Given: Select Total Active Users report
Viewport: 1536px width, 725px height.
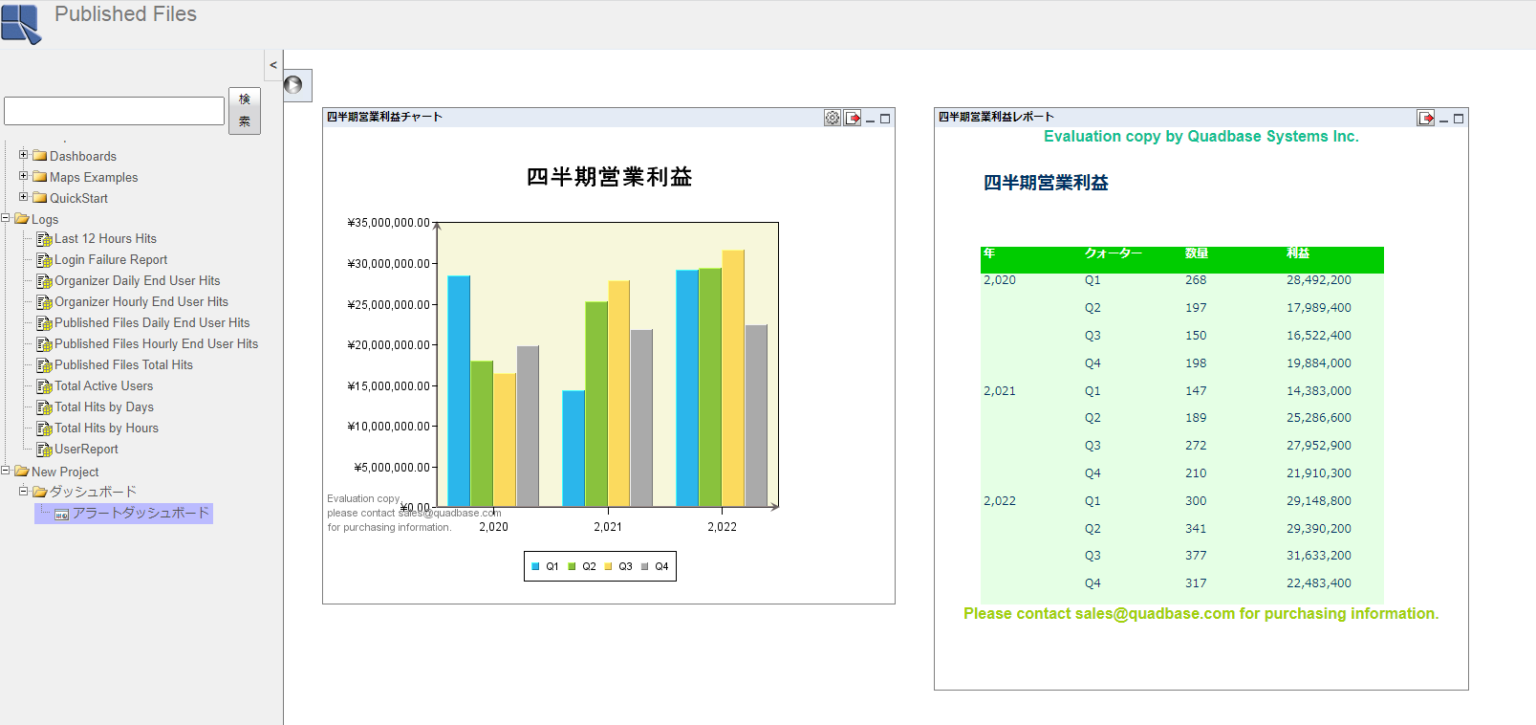Looking at the screenshot, I should pos(103,386).
